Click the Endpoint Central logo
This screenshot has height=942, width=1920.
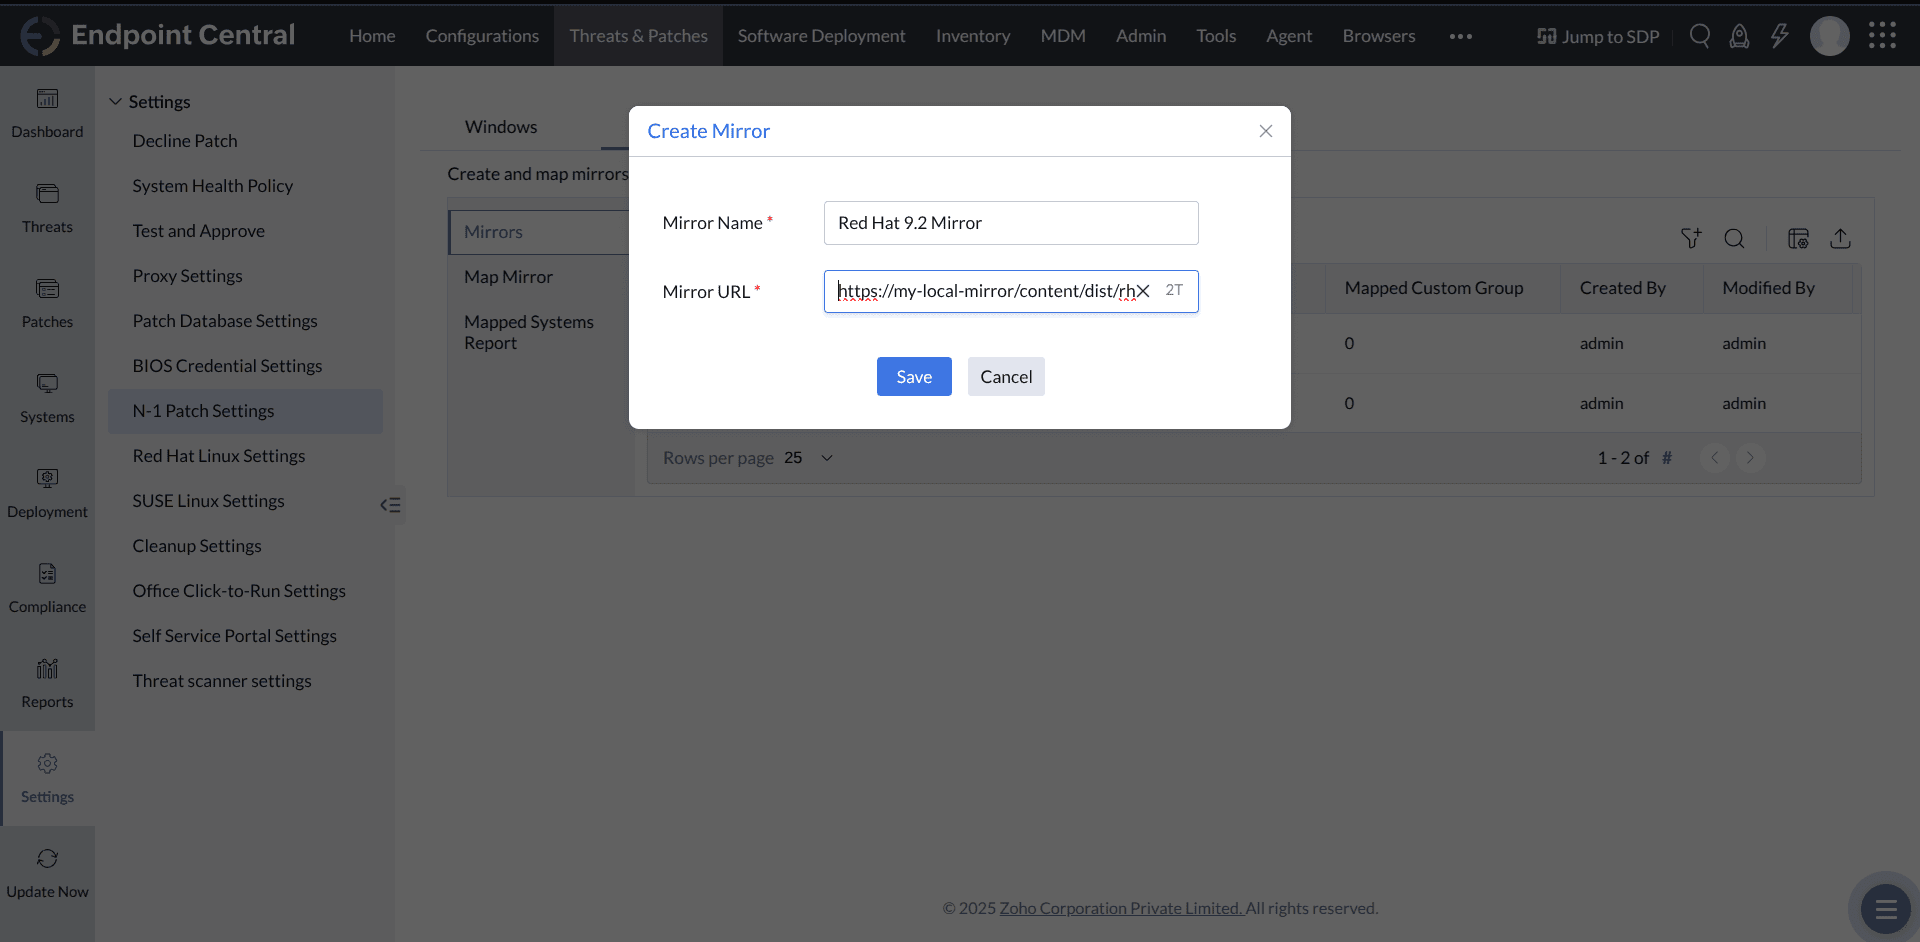(158, 35)
